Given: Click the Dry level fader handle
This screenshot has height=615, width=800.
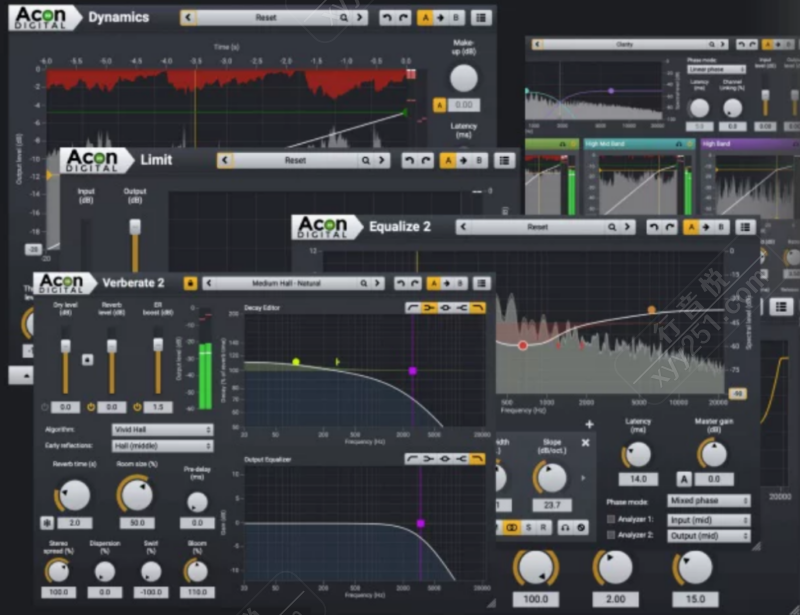Looking at the screenshot, I should 66,346.
